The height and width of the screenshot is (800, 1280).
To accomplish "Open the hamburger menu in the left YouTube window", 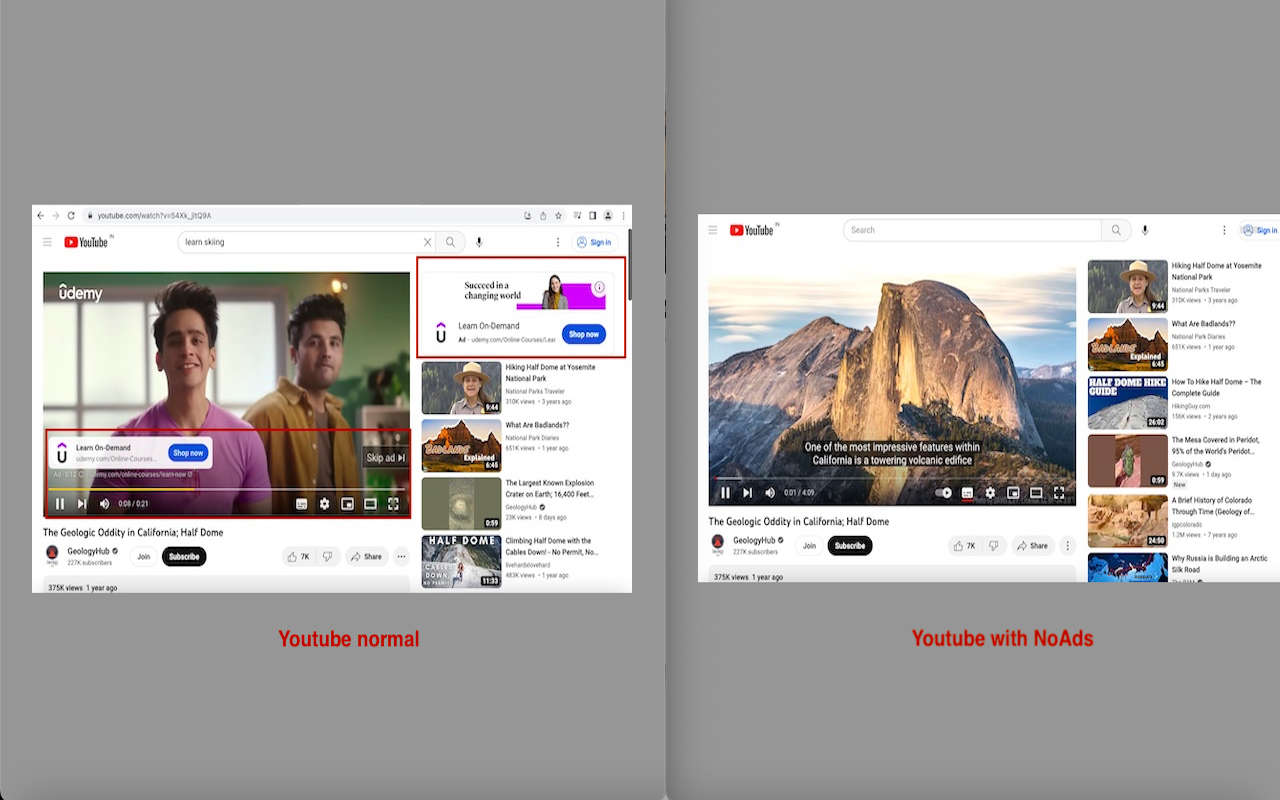I will [47, 242].
